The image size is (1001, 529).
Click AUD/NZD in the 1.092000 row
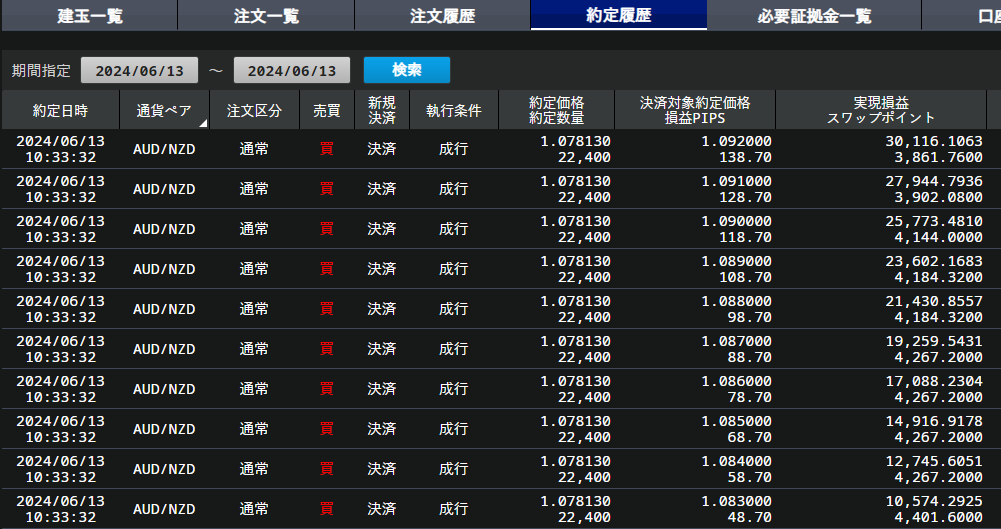[x=164, y=149]
